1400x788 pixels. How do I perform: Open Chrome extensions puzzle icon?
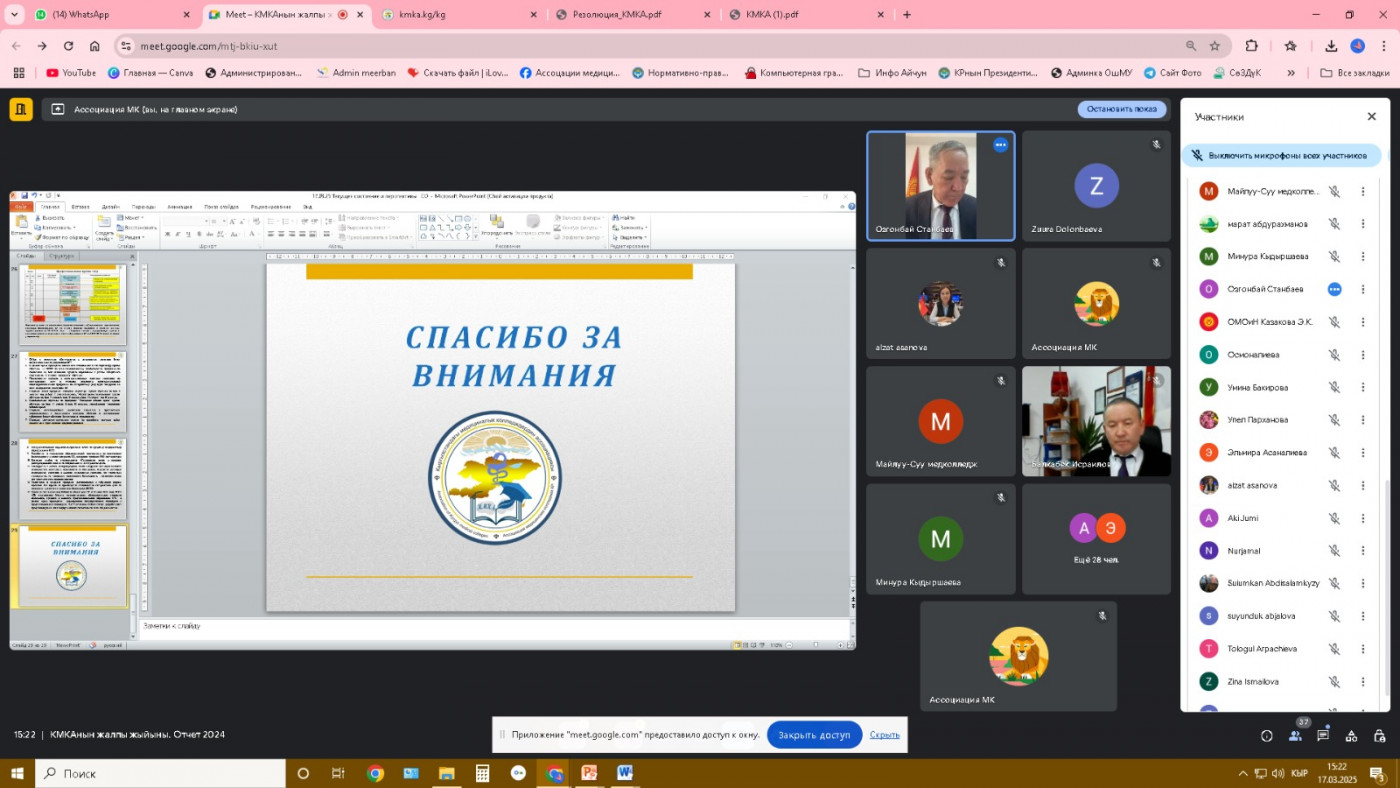point(1251,46)
